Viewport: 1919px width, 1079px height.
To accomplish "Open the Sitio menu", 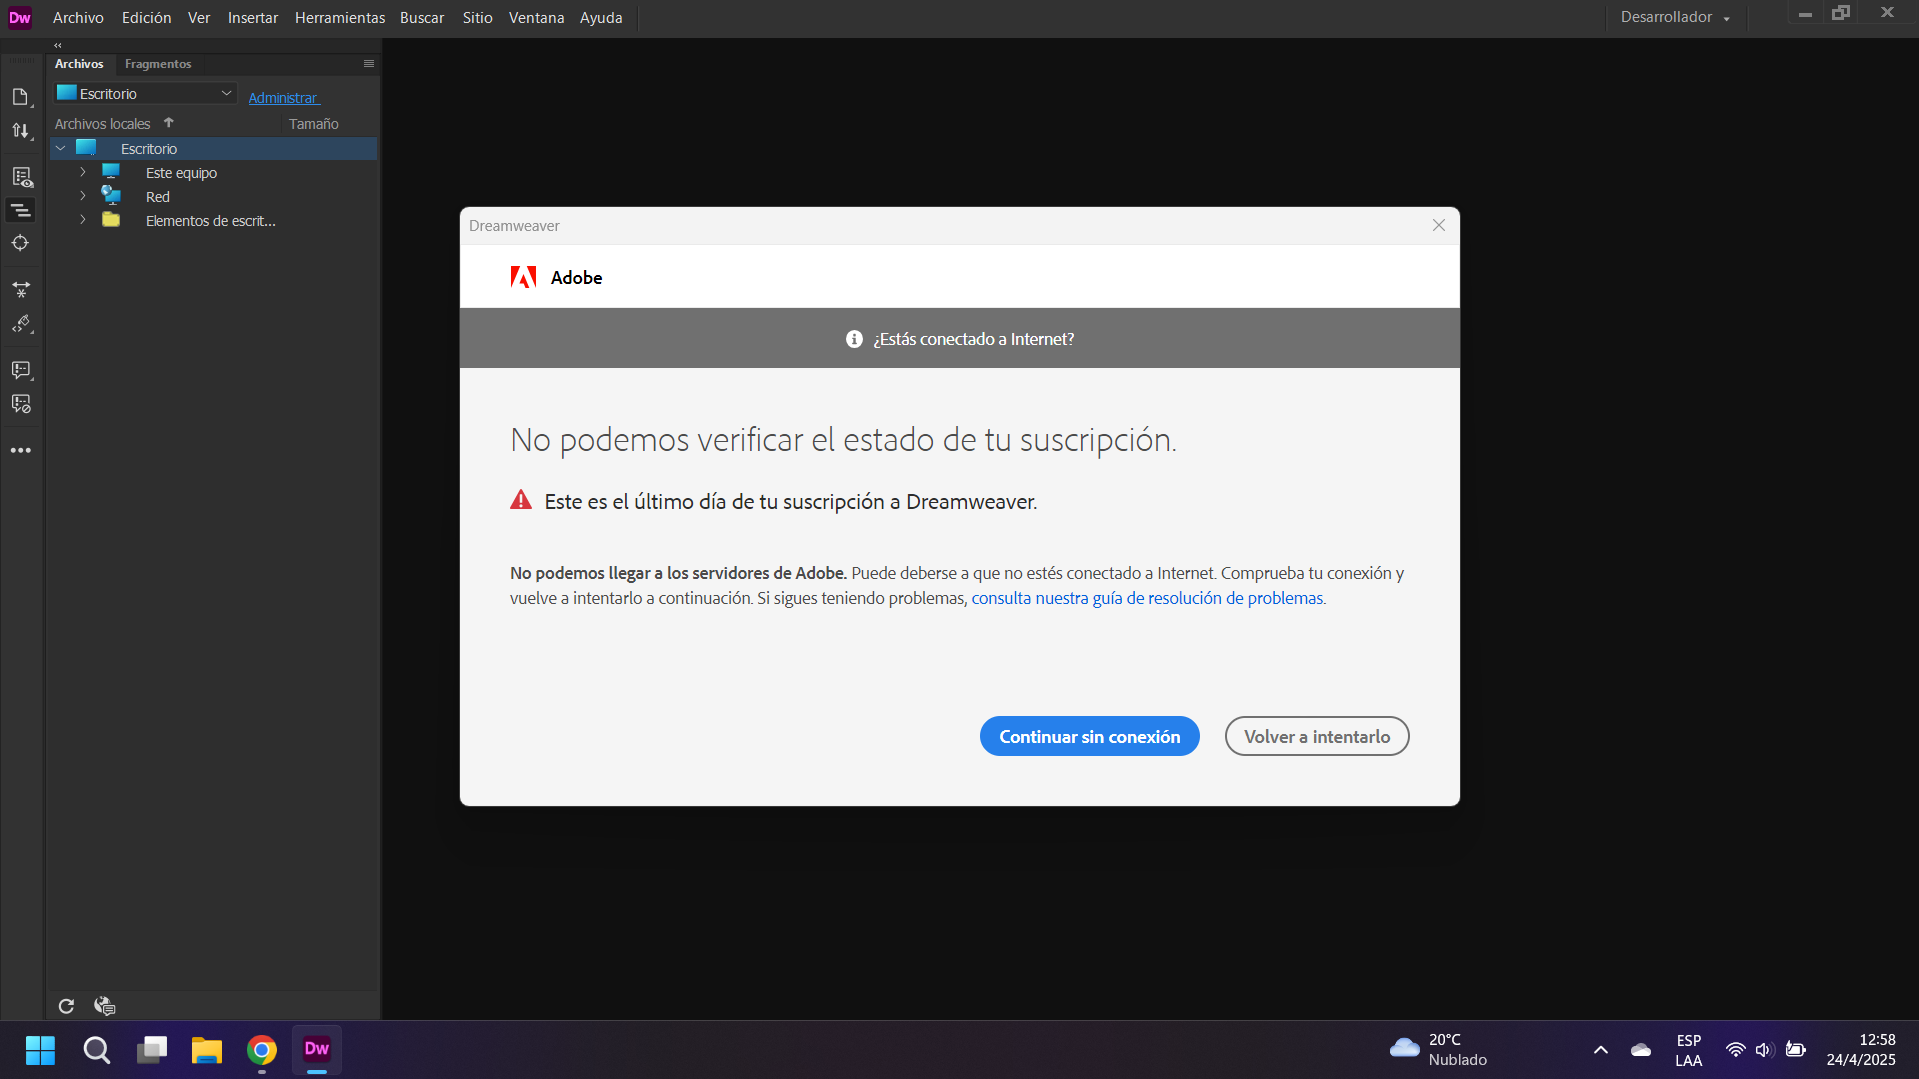I will coord(477,17).
